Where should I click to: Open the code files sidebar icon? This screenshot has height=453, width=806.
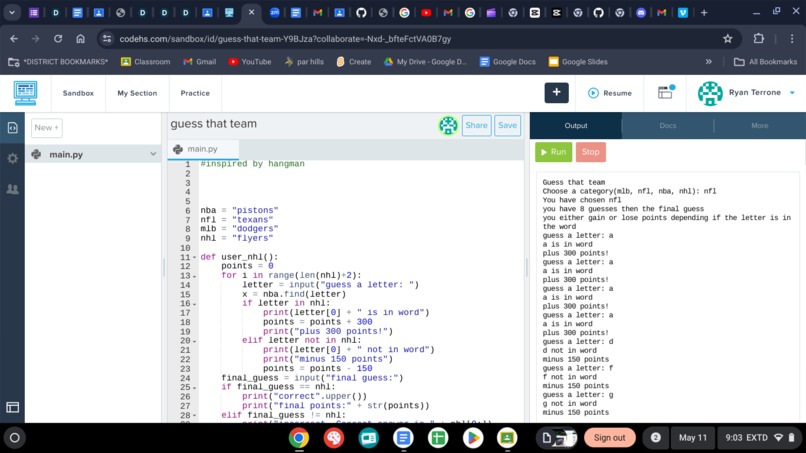(12, 128)
